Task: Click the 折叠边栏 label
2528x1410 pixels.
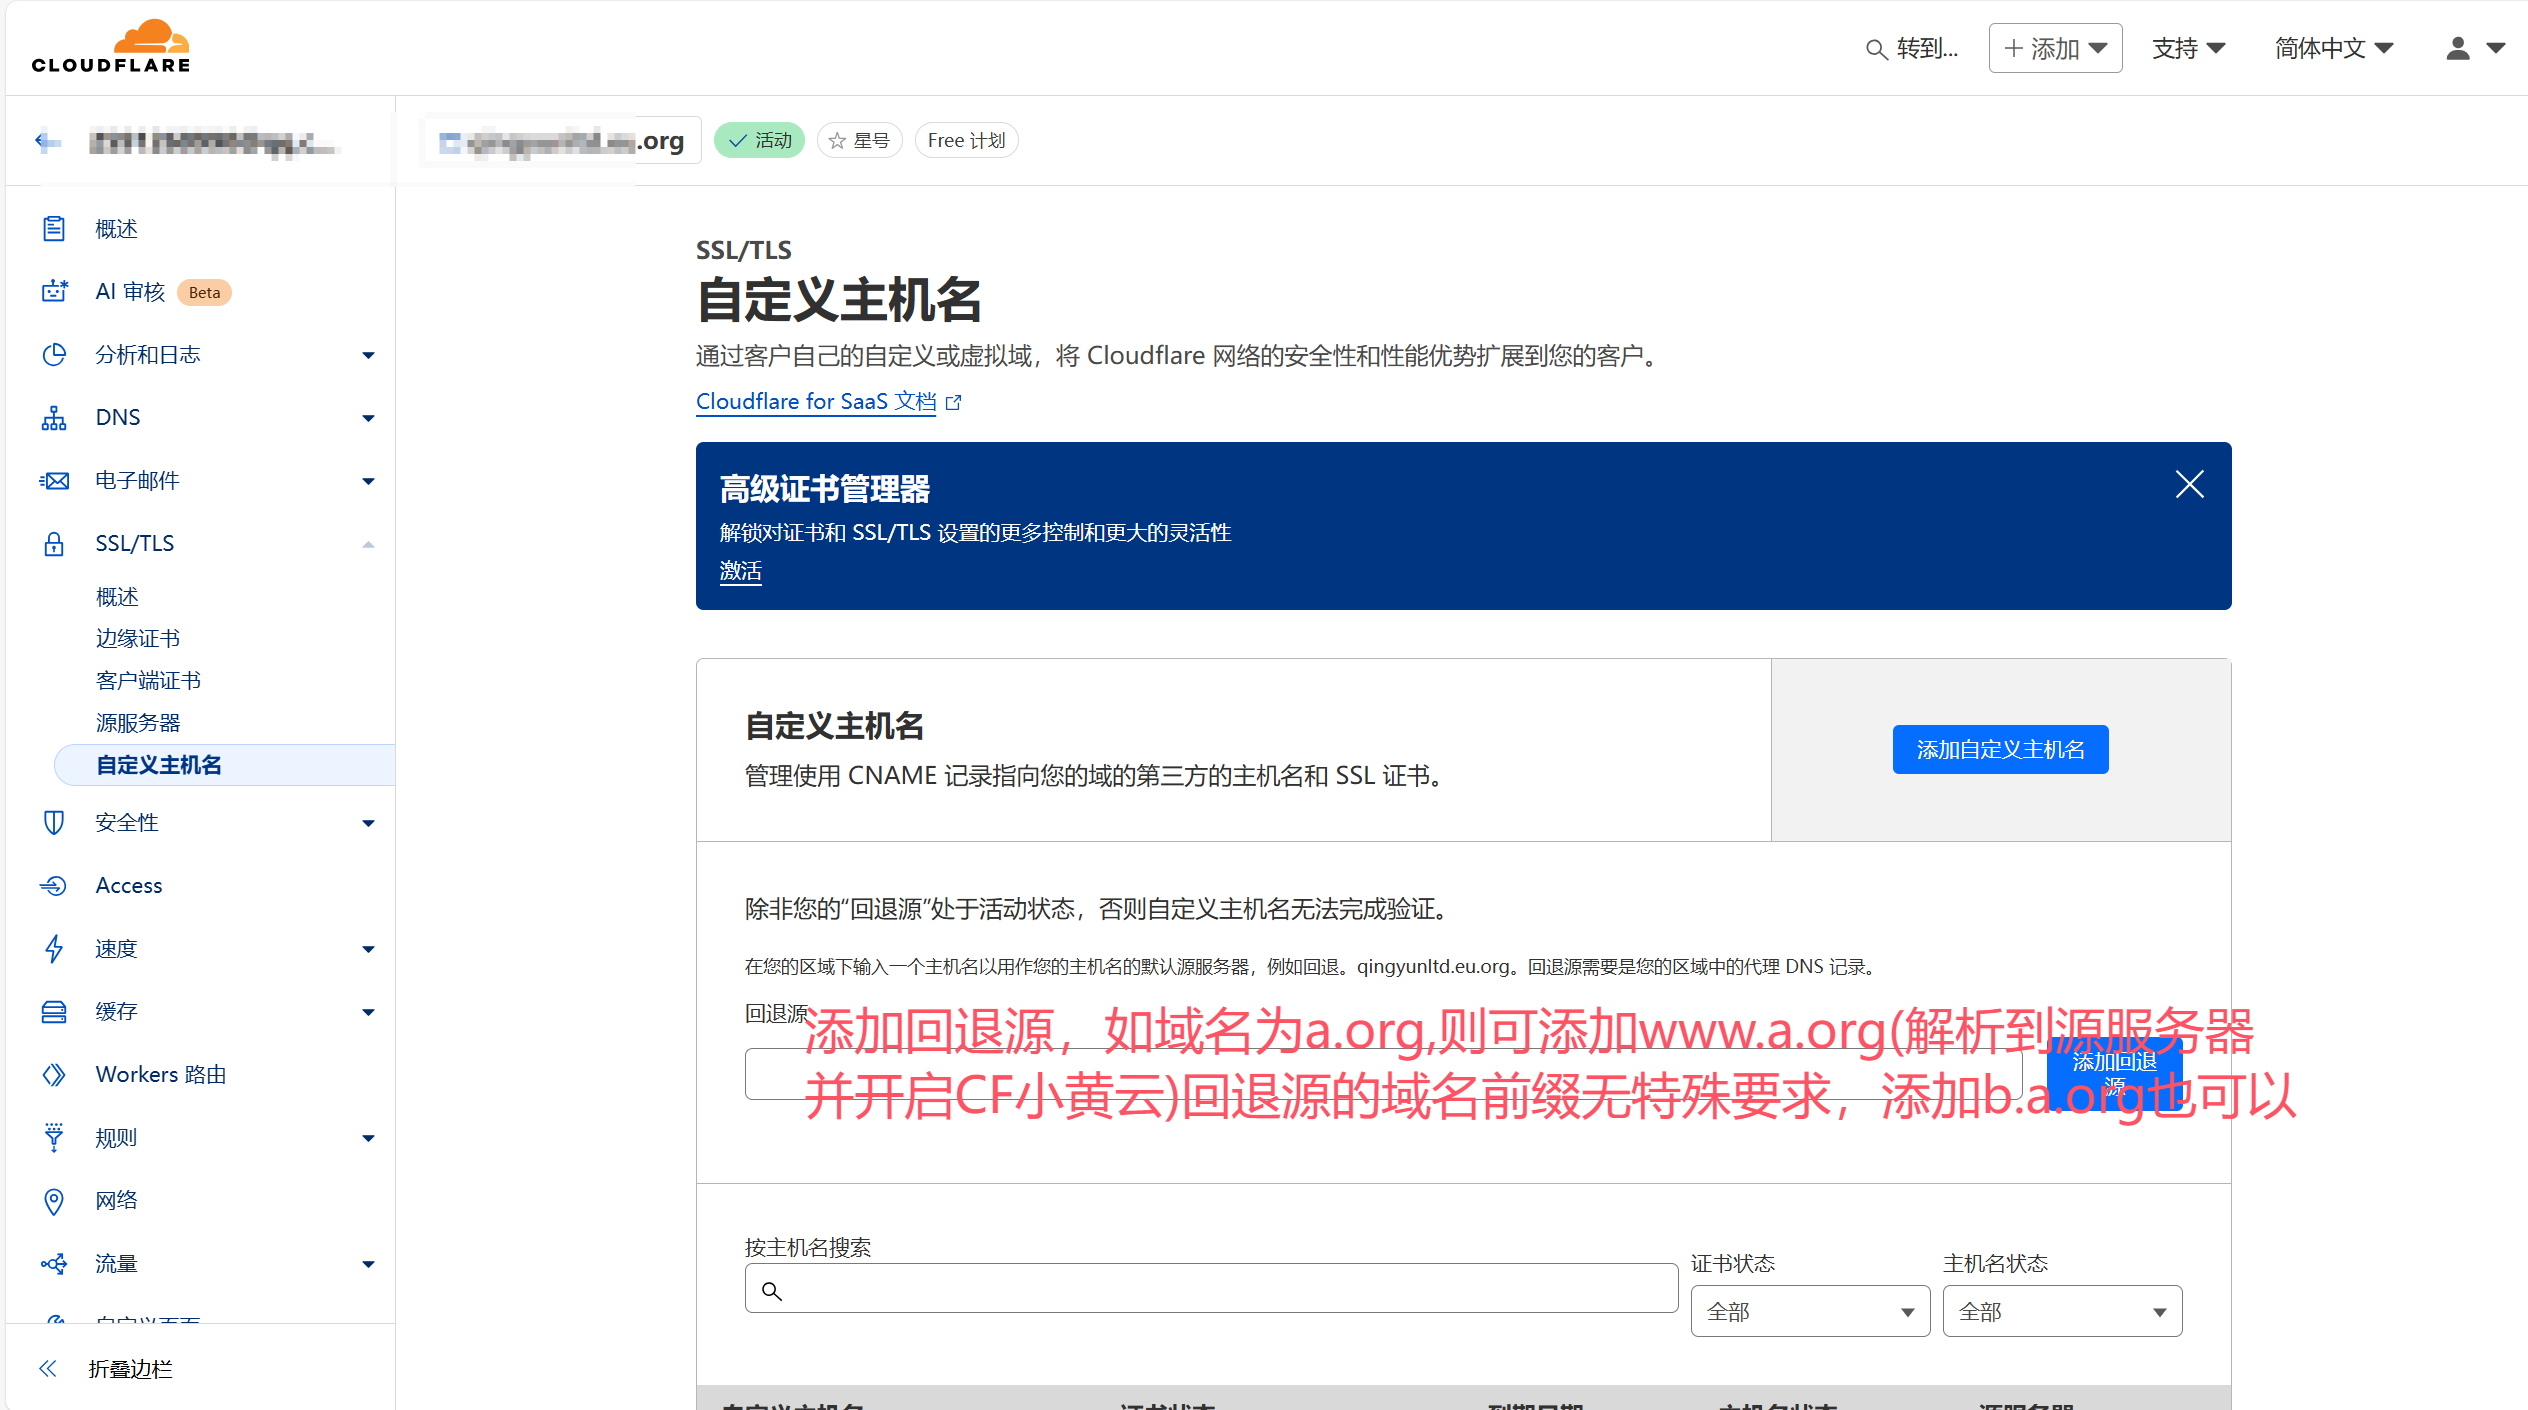Action: (x=130, y=1369)
